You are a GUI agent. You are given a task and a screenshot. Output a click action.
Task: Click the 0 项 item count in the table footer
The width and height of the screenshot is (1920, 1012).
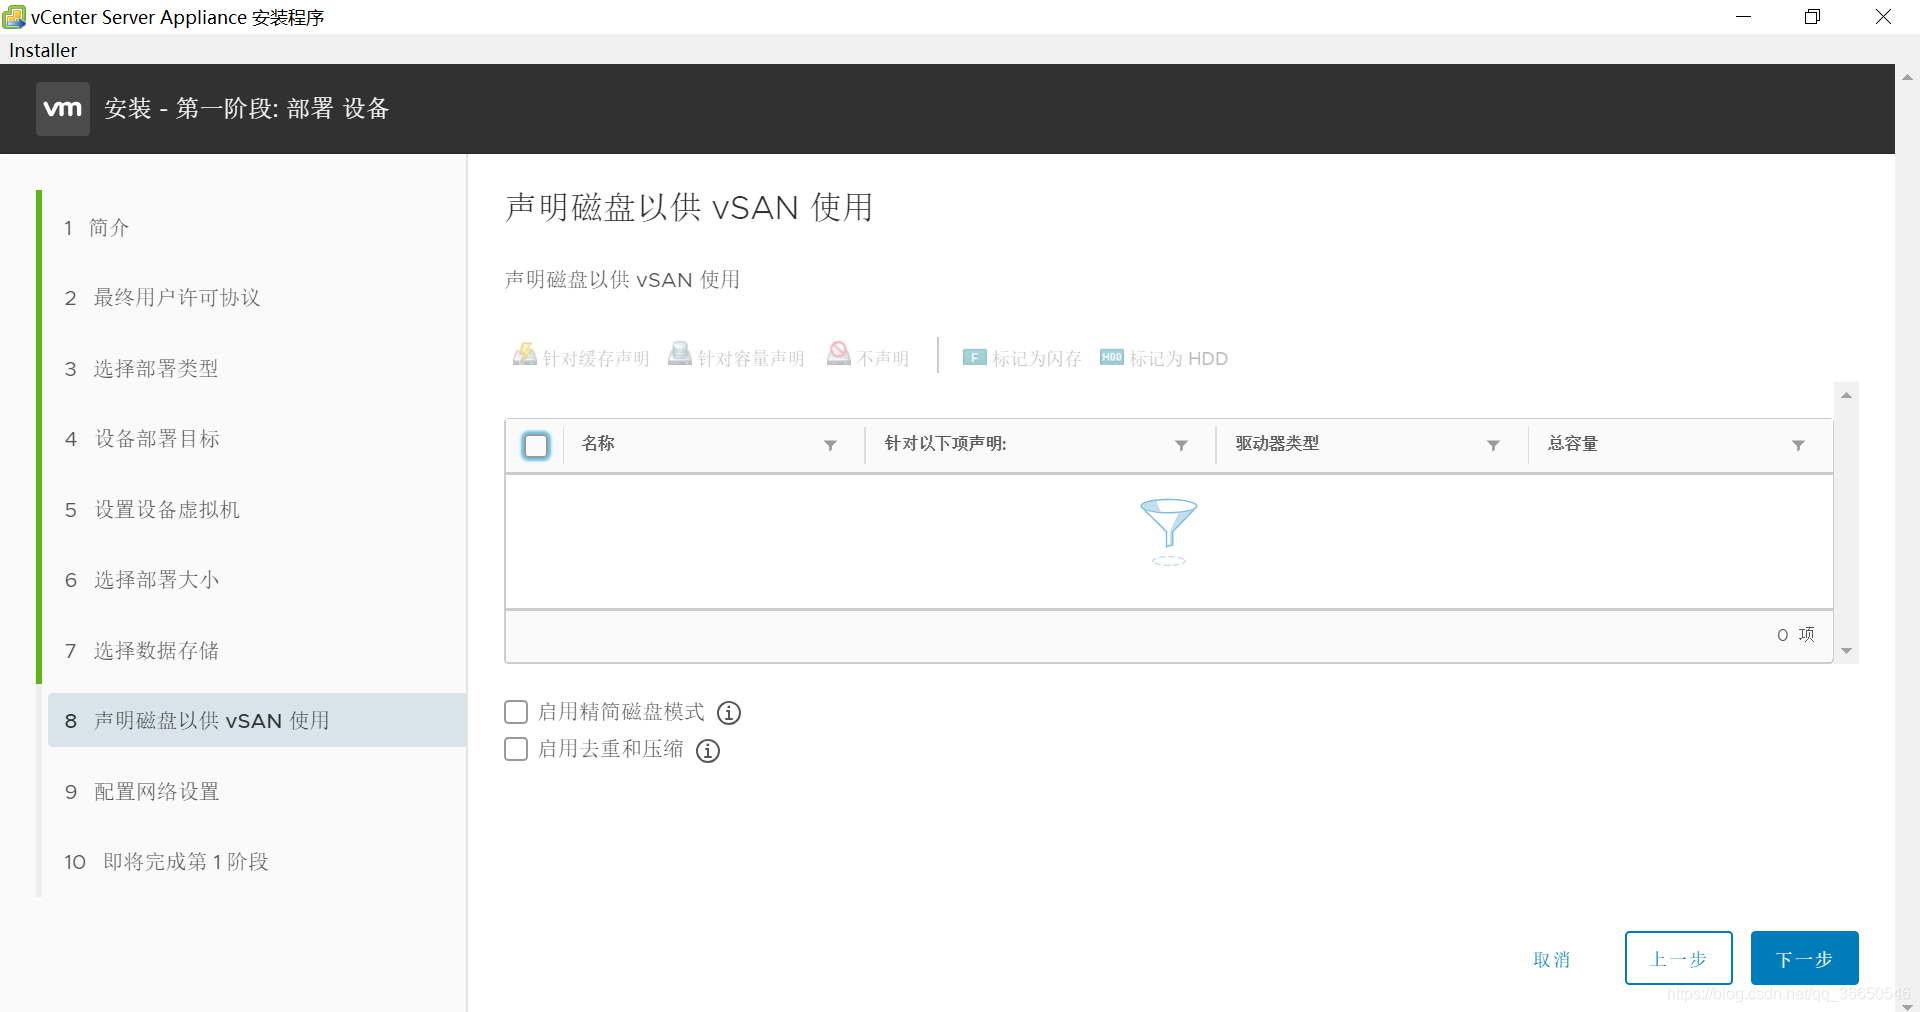coord(1795,635)
